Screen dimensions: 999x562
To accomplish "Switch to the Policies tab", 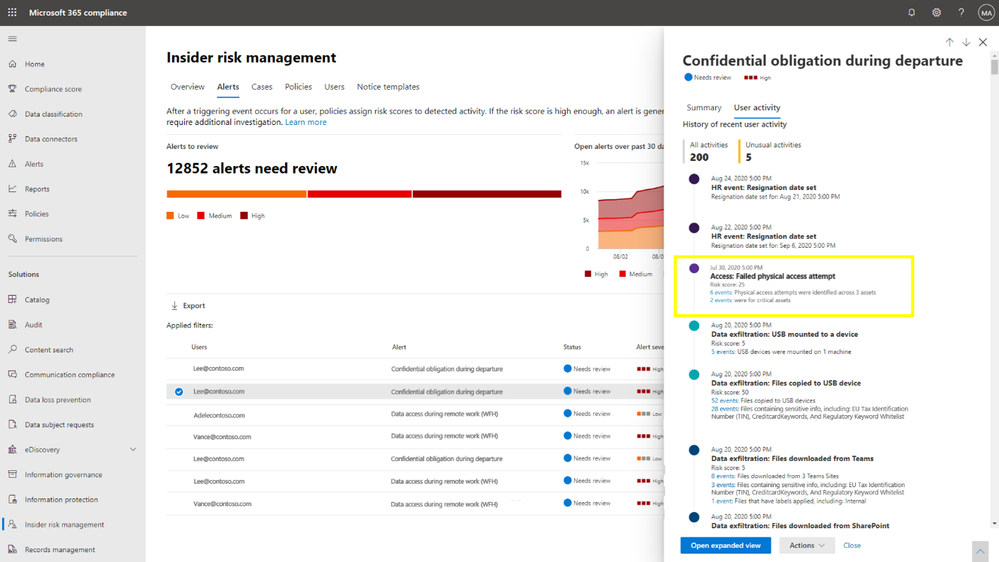I will click(298, 87).
